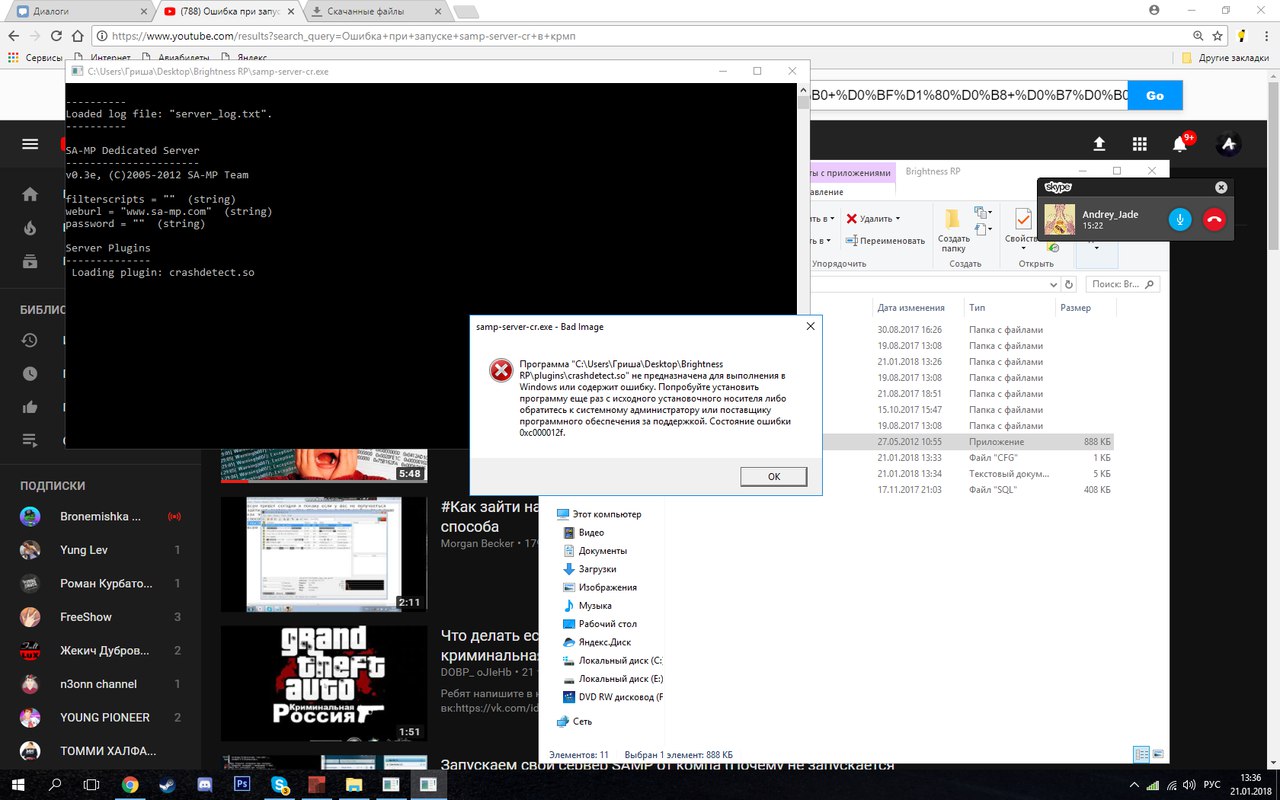This screenshot has width=1280, height=800.
Task: Click the Explorer search box
Action: tap(1122, 284)
